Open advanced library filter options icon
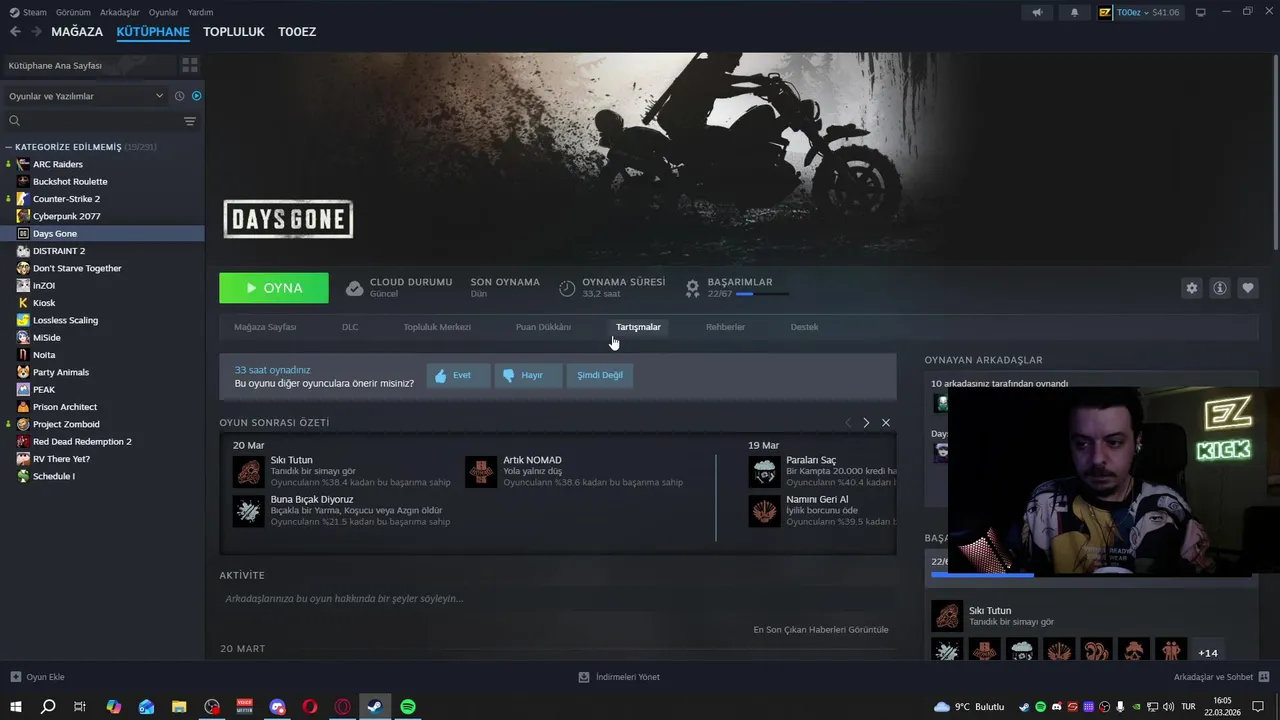Viewport: 1280px width, 720px height. [190, 121]
